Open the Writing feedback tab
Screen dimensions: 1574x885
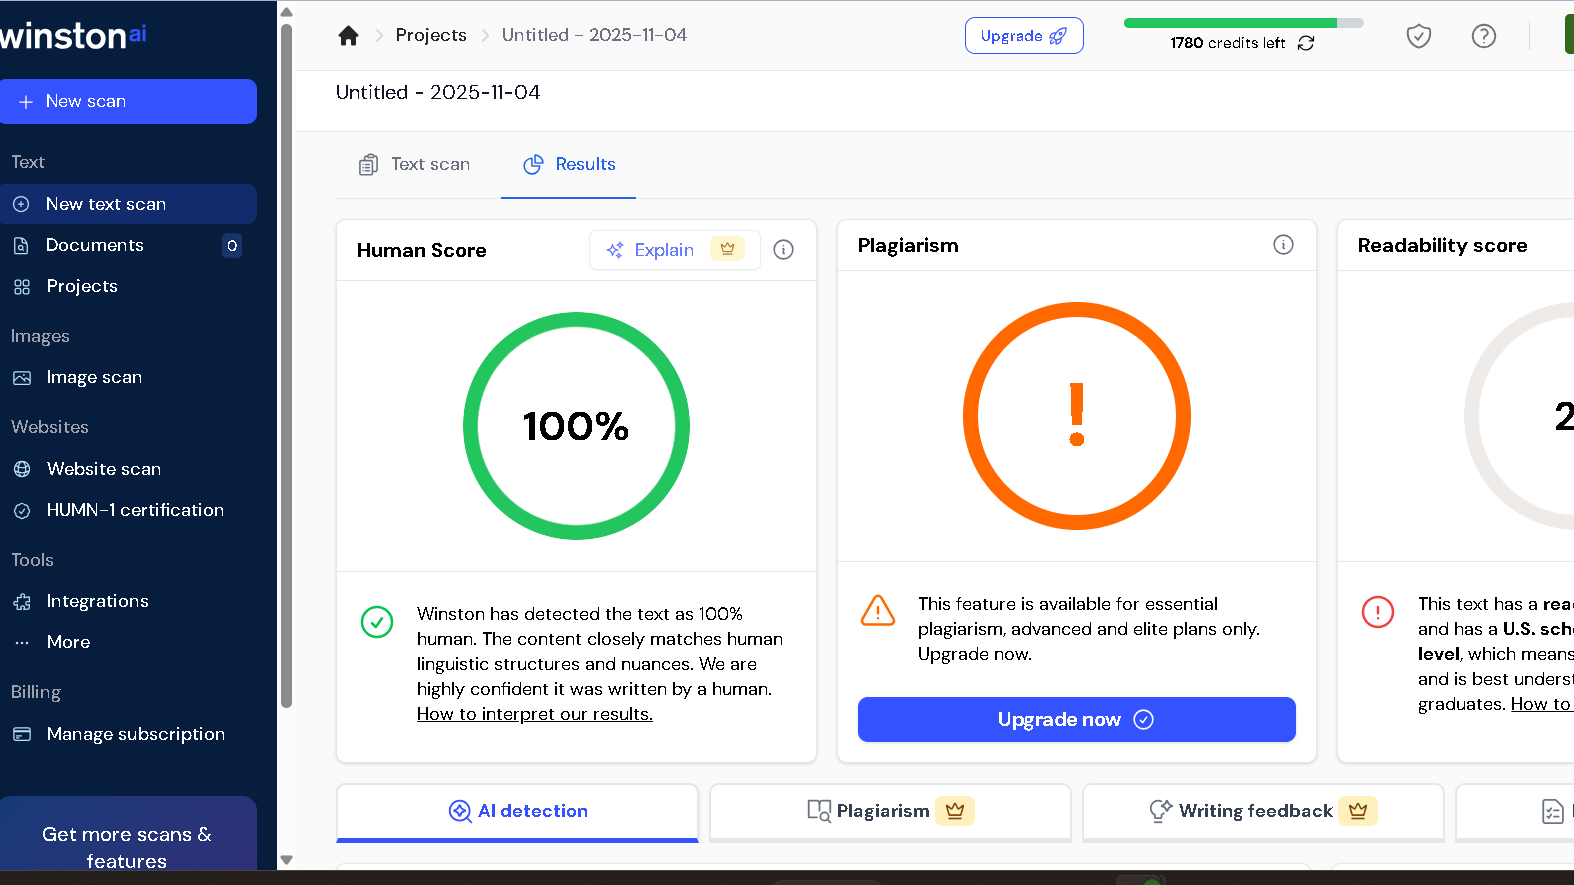(1262, 811)
